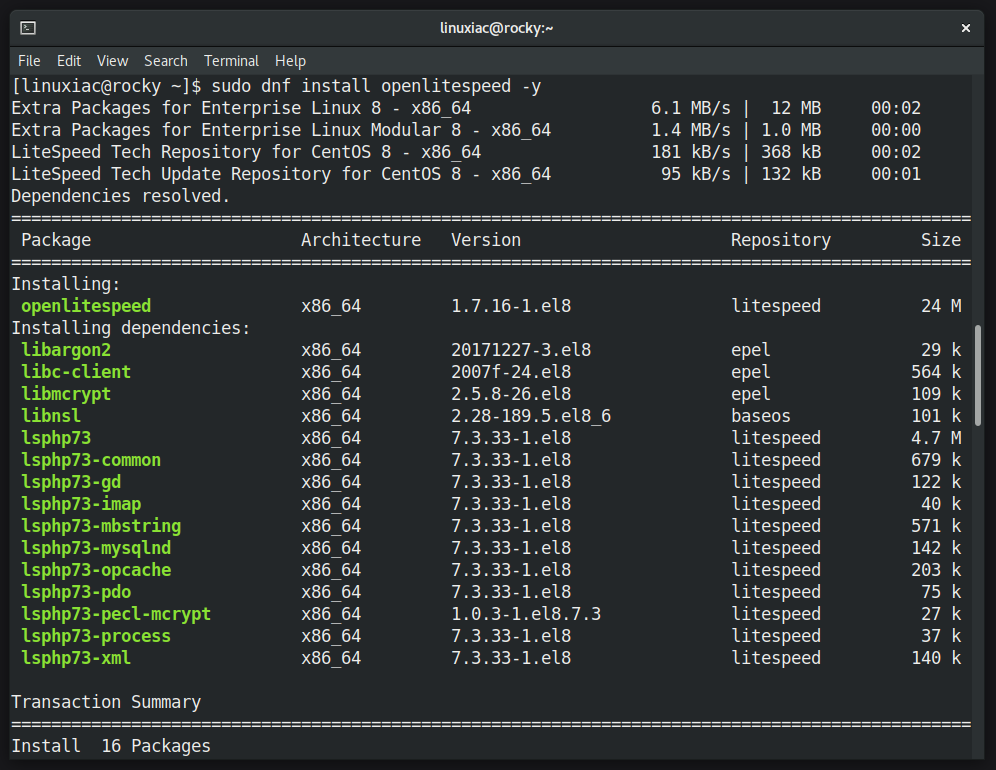Click version 1.7.16-1.el8 of openlitespeed
Screen dimensions: 996x770
pyautogui.click(x=511, y=306)
